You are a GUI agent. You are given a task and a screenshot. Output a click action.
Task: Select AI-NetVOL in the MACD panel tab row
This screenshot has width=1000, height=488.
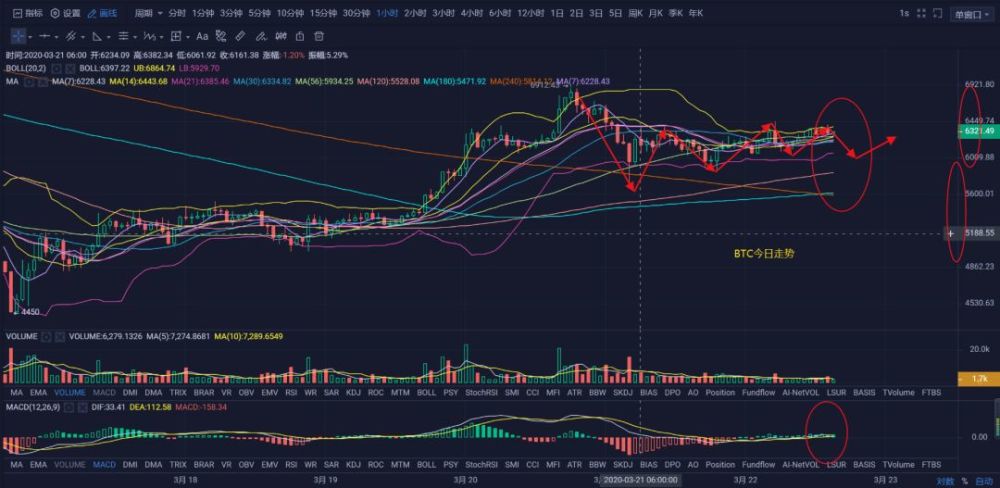coord(801,465)
